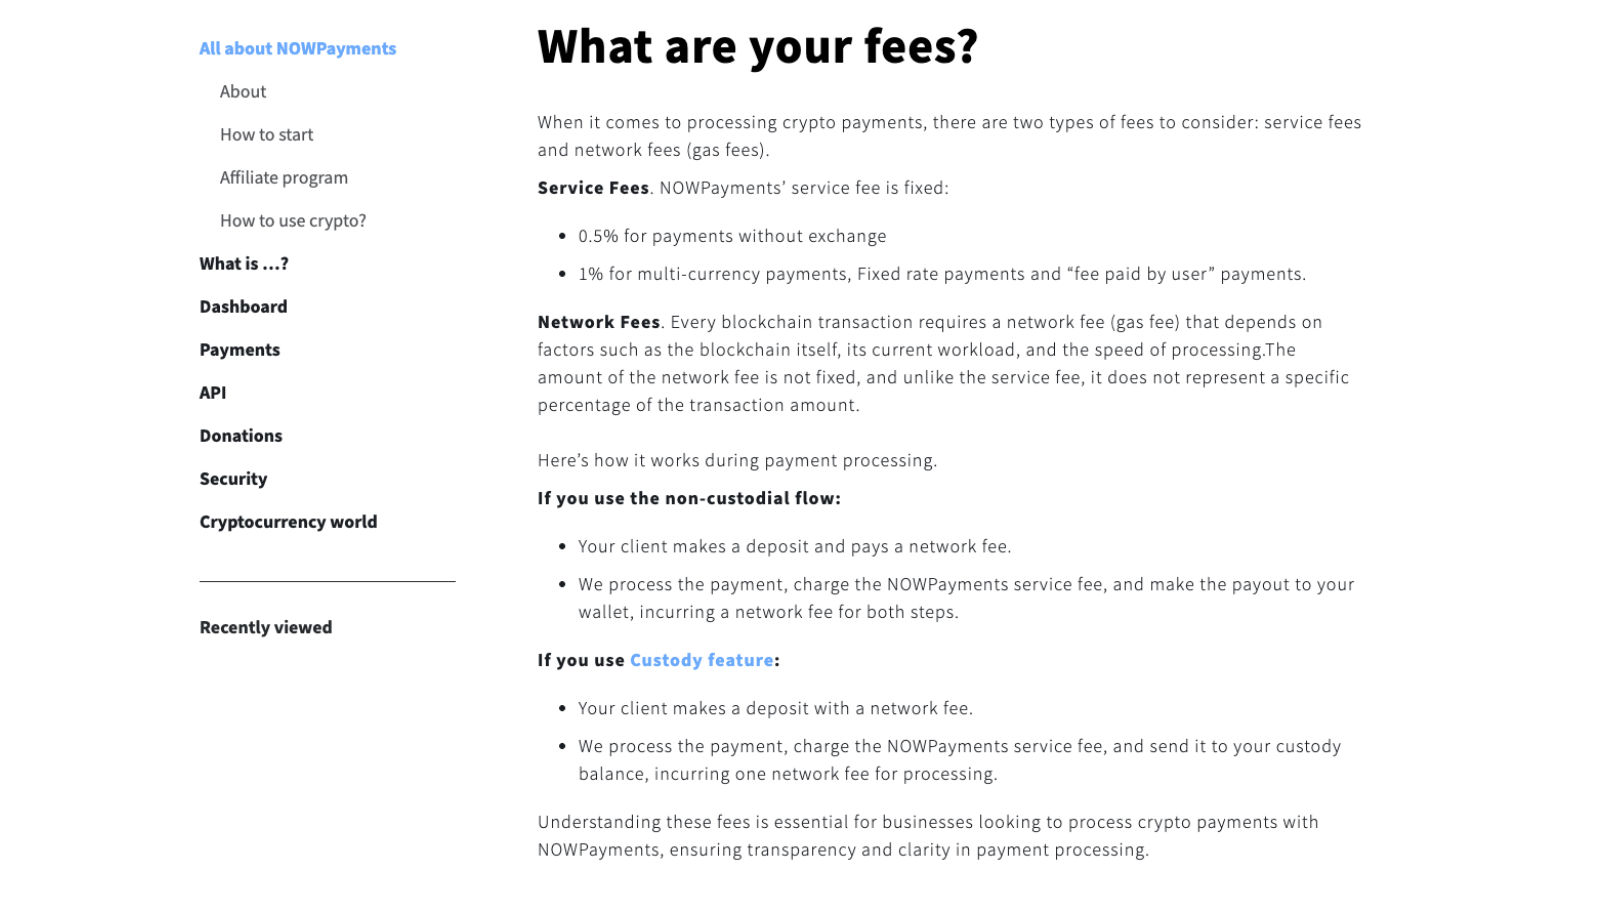
Task: Expand the Dashboard category
Action: pyautogui.click(x=243, y=306)
